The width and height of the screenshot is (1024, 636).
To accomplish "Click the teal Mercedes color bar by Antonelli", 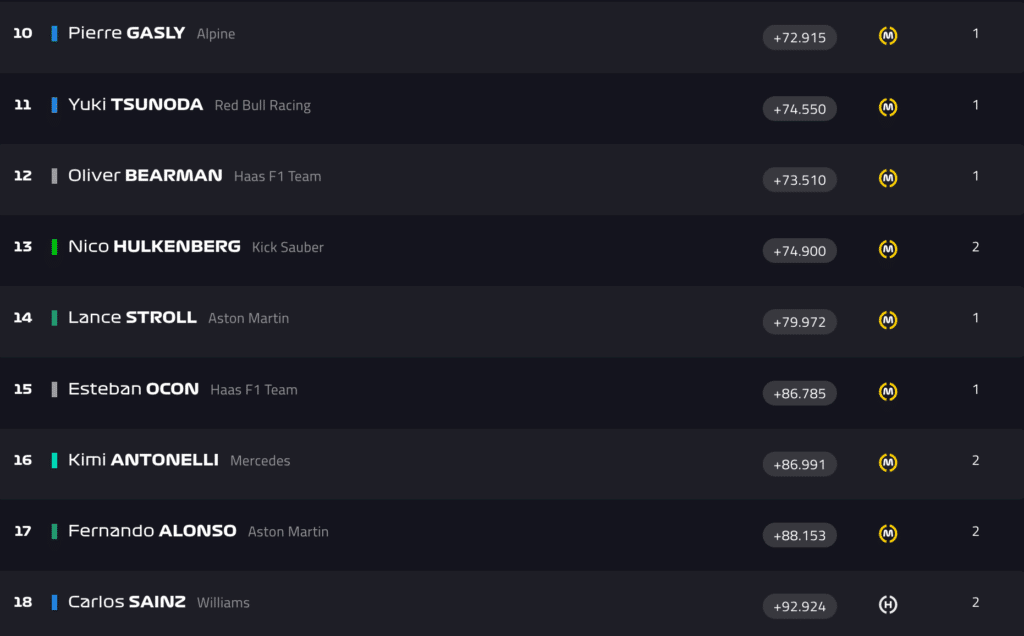I will pos(54,460).
